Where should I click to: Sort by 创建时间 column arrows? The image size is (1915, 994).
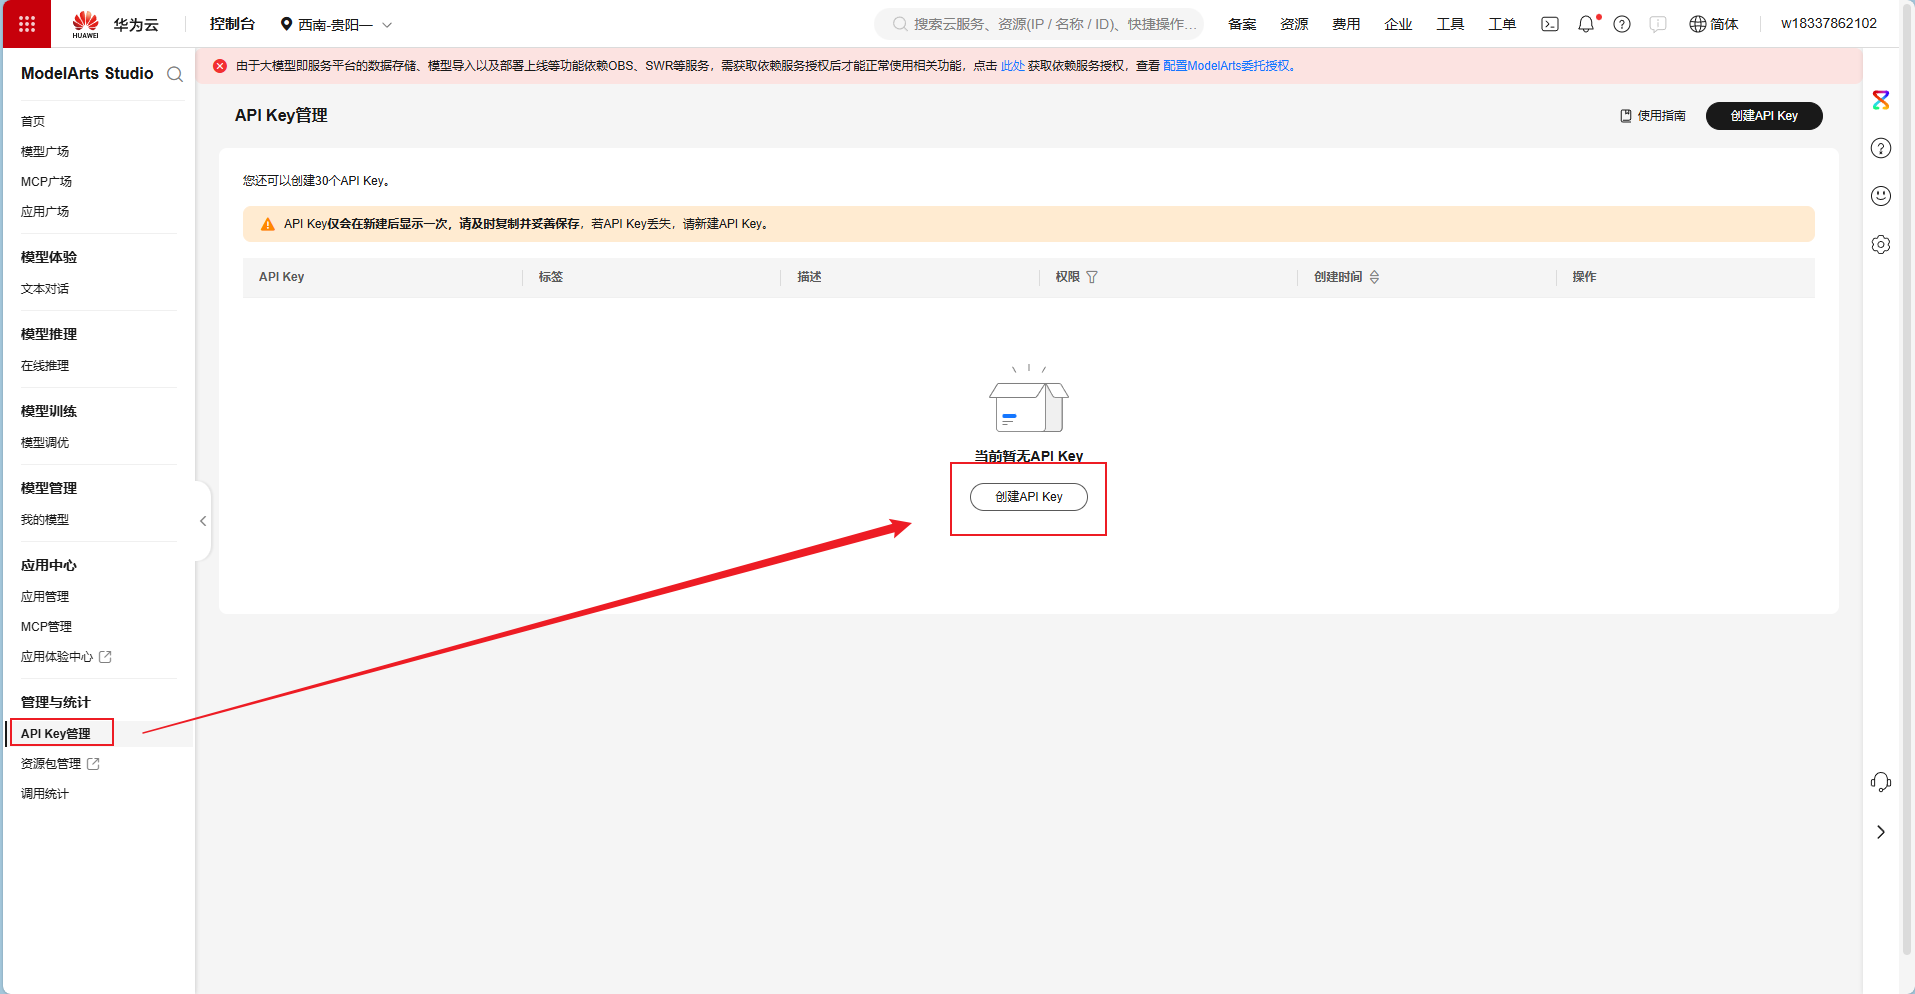pyautogui.click(x=1374, y=277)
